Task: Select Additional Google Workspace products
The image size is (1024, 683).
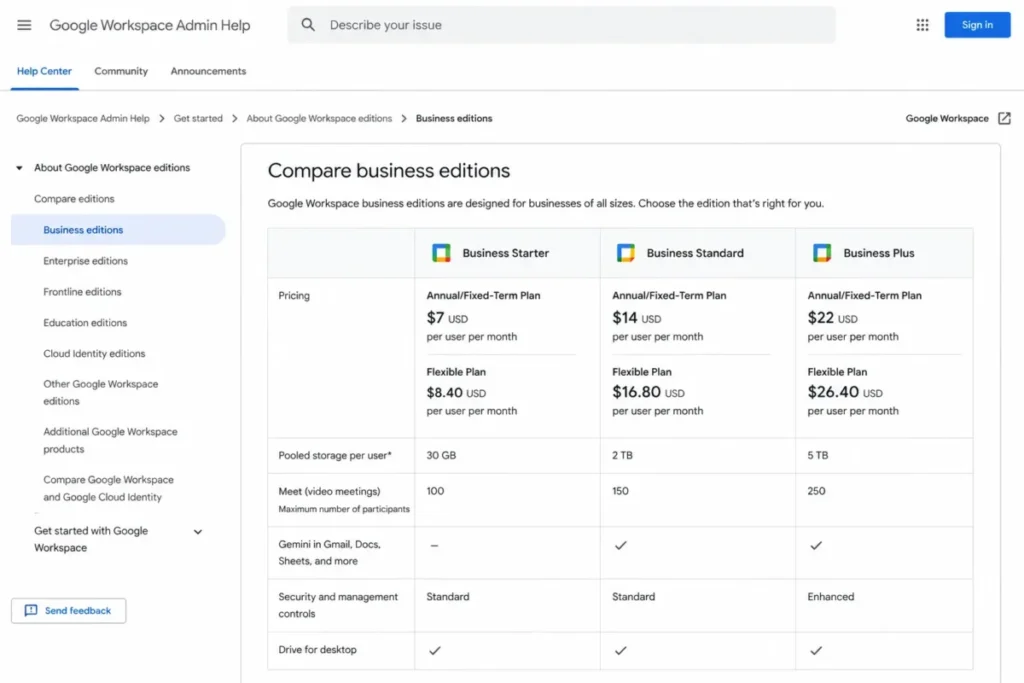Action: pyautogui.click(x=110, y=440)
